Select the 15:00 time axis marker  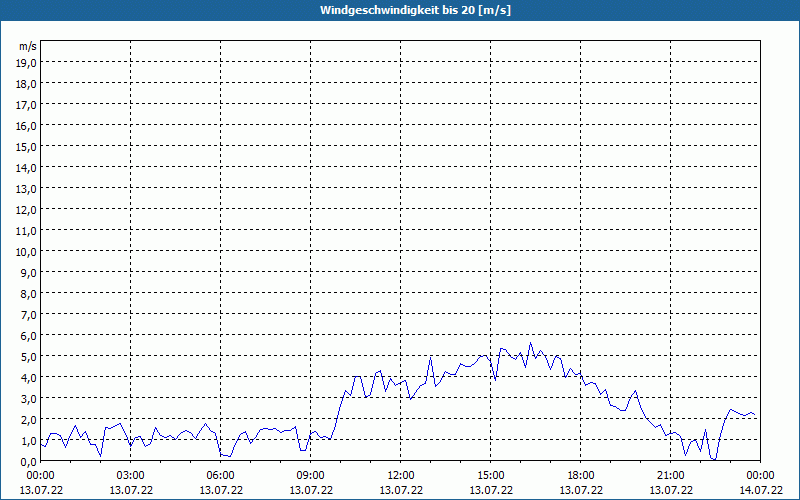point(491,476)
